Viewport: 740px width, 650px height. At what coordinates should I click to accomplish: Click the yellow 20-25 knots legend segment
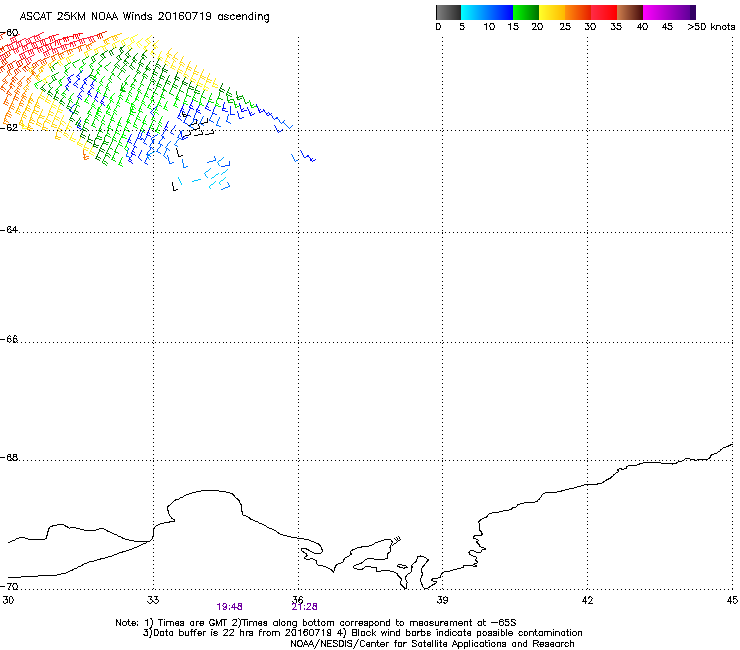[552, 12]
